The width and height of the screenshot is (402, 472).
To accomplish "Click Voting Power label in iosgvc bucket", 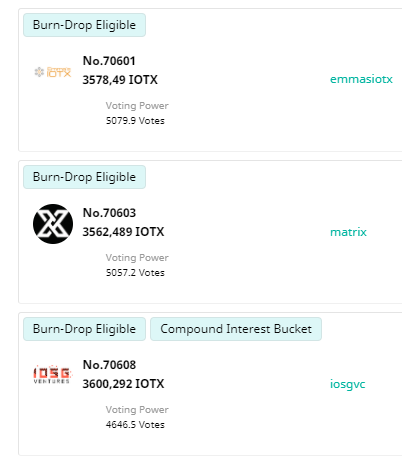I will pos(137,410).
